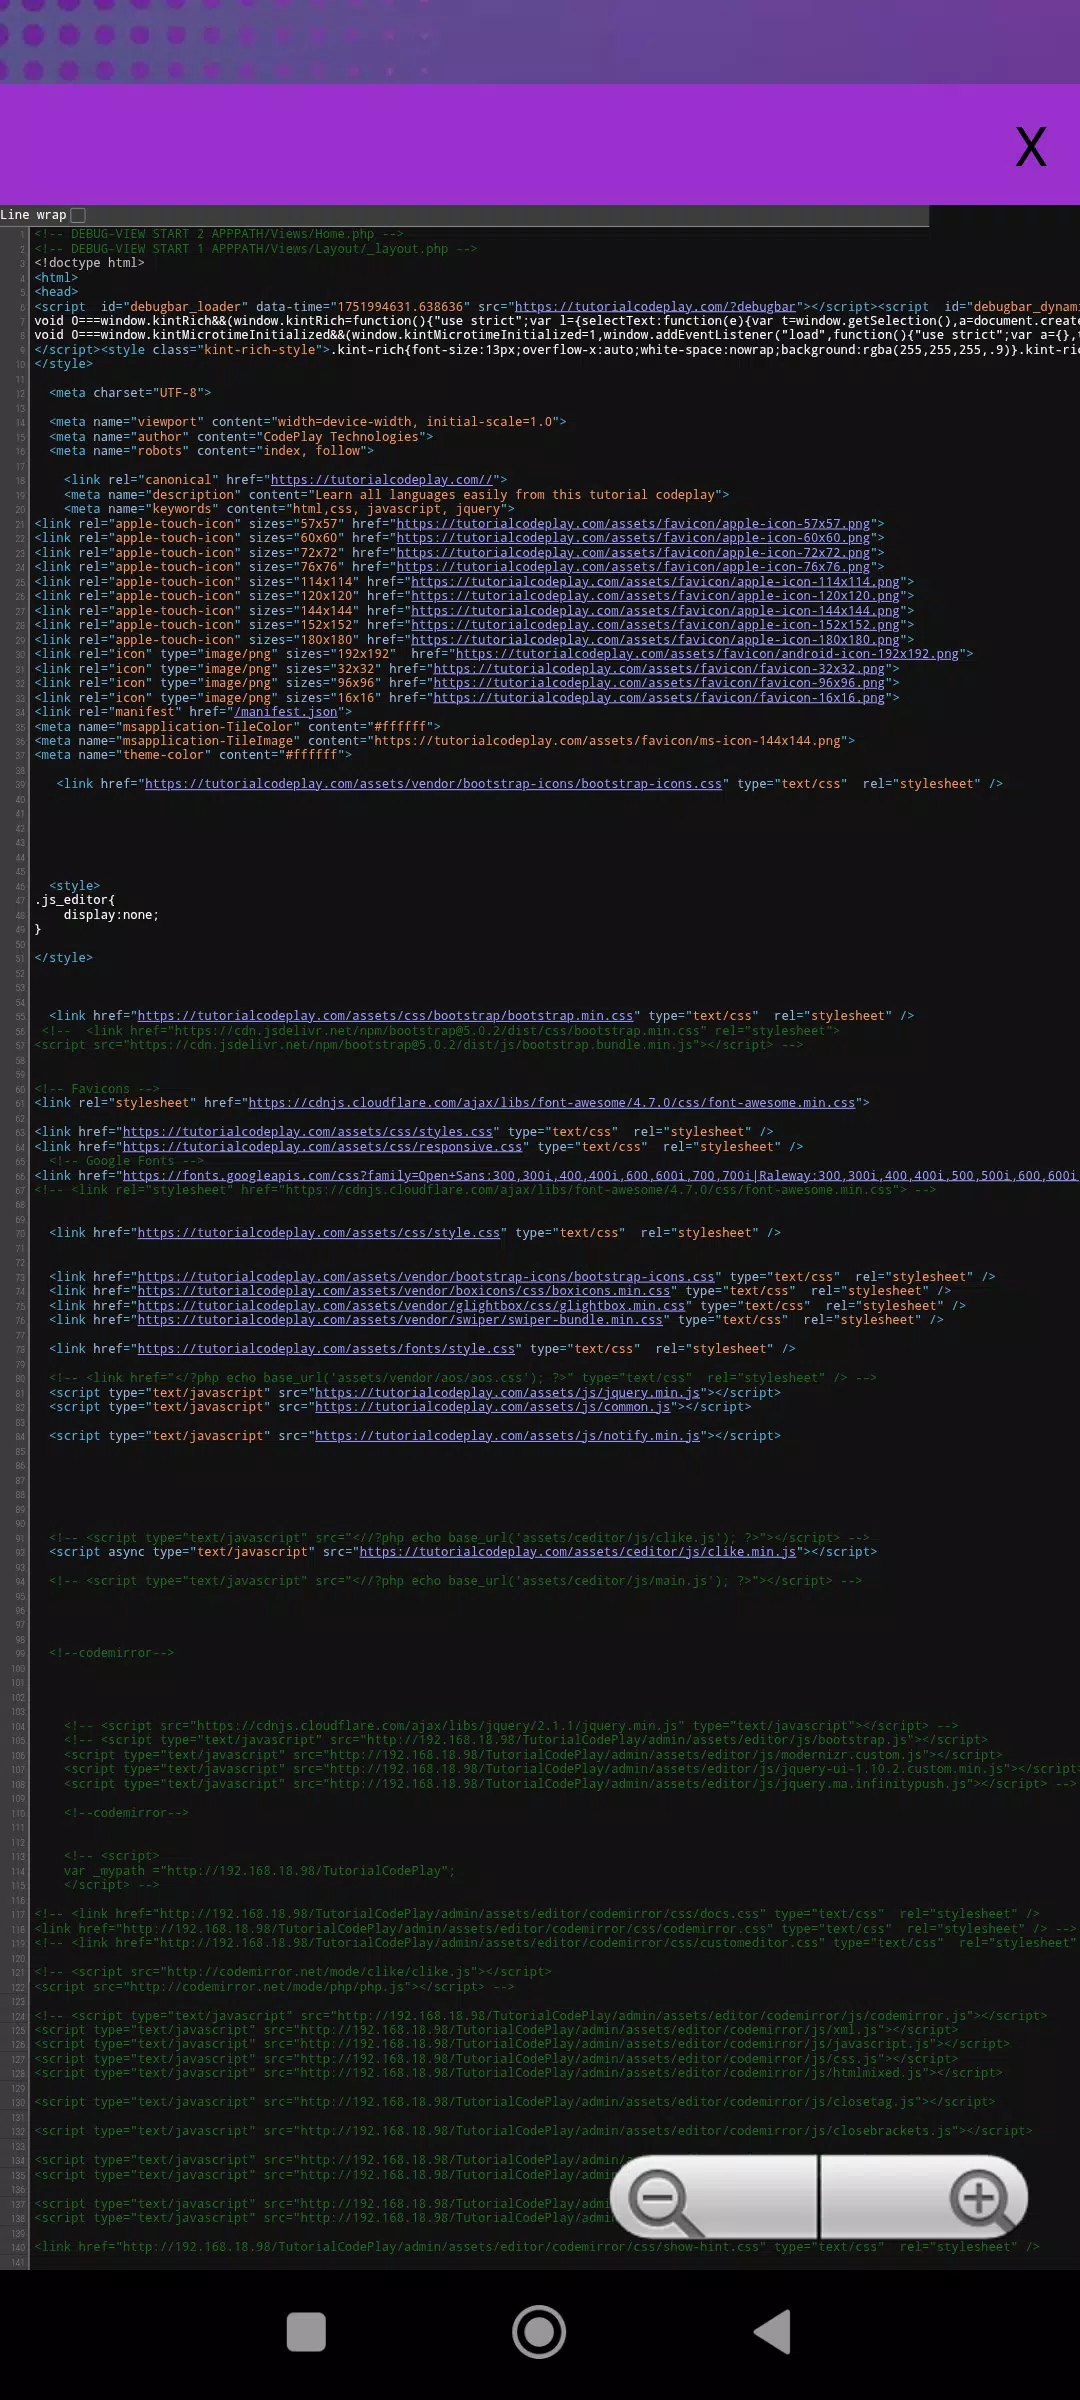Follow the apple-icon-76x76.png link
Viewport: 1080px width, 2400px height.
(x=633, y=567)
